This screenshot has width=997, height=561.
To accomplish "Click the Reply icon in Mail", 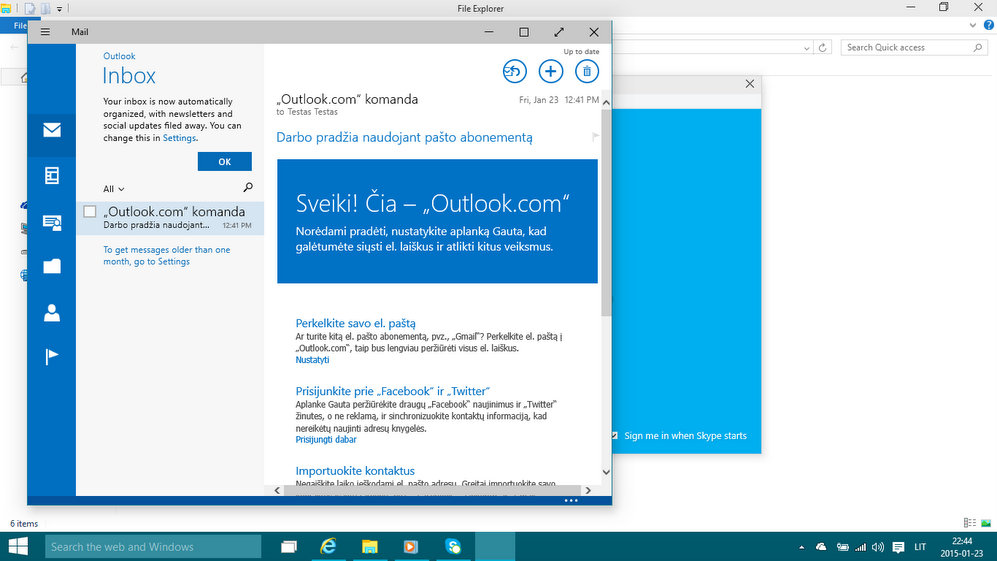I will pyautogui.click(x=513, y=71).
